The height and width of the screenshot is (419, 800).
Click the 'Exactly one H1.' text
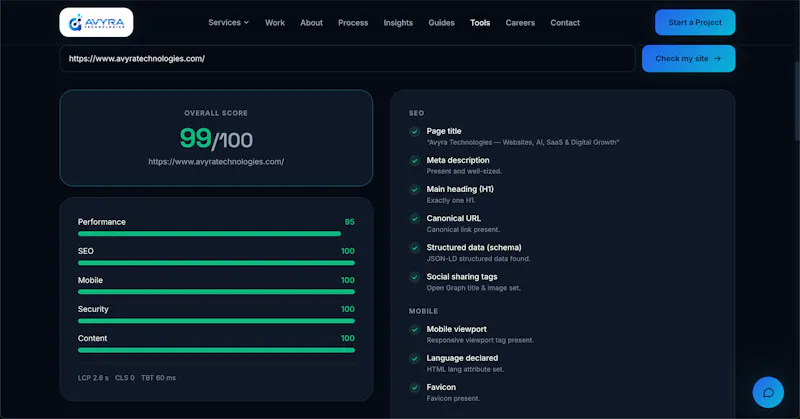[x=451, y=201]
